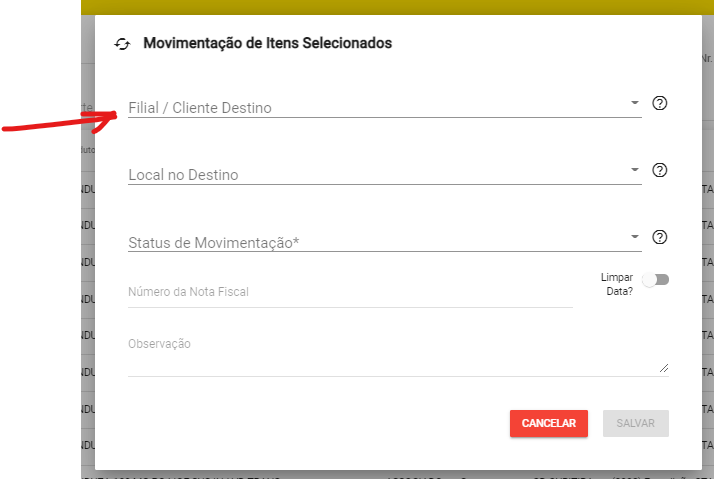Open help for Filial / Cliente Destino
714x479 pixels.
[x=659, y=103]
